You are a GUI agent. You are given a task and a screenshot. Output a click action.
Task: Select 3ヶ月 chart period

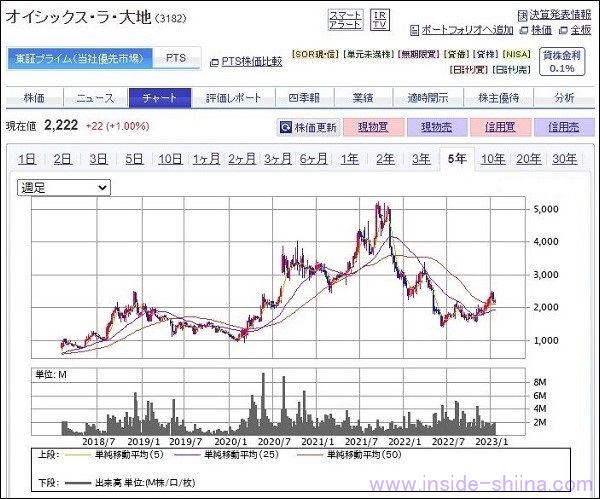278,159
